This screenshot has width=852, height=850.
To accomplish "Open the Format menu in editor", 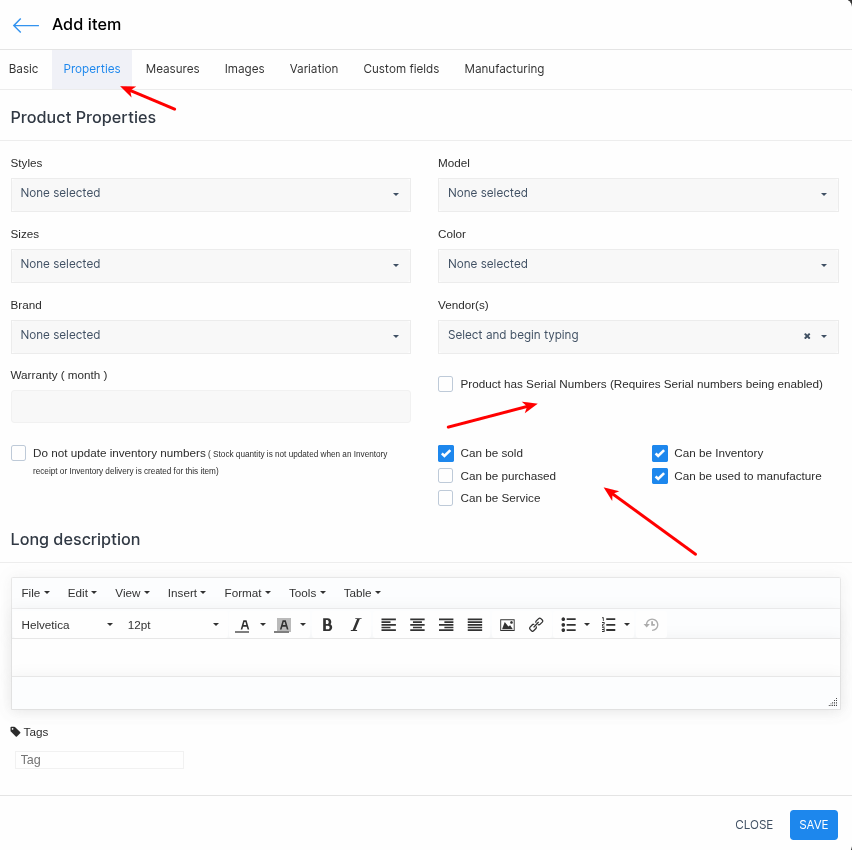I will click(247, 593).
